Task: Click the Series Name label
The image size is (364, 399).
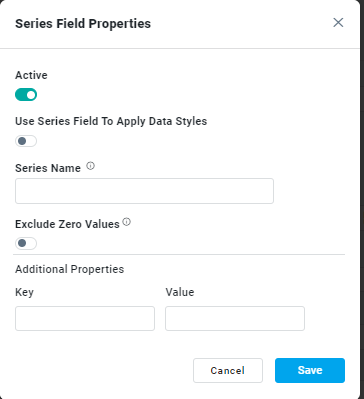Action: pos(48,168)
